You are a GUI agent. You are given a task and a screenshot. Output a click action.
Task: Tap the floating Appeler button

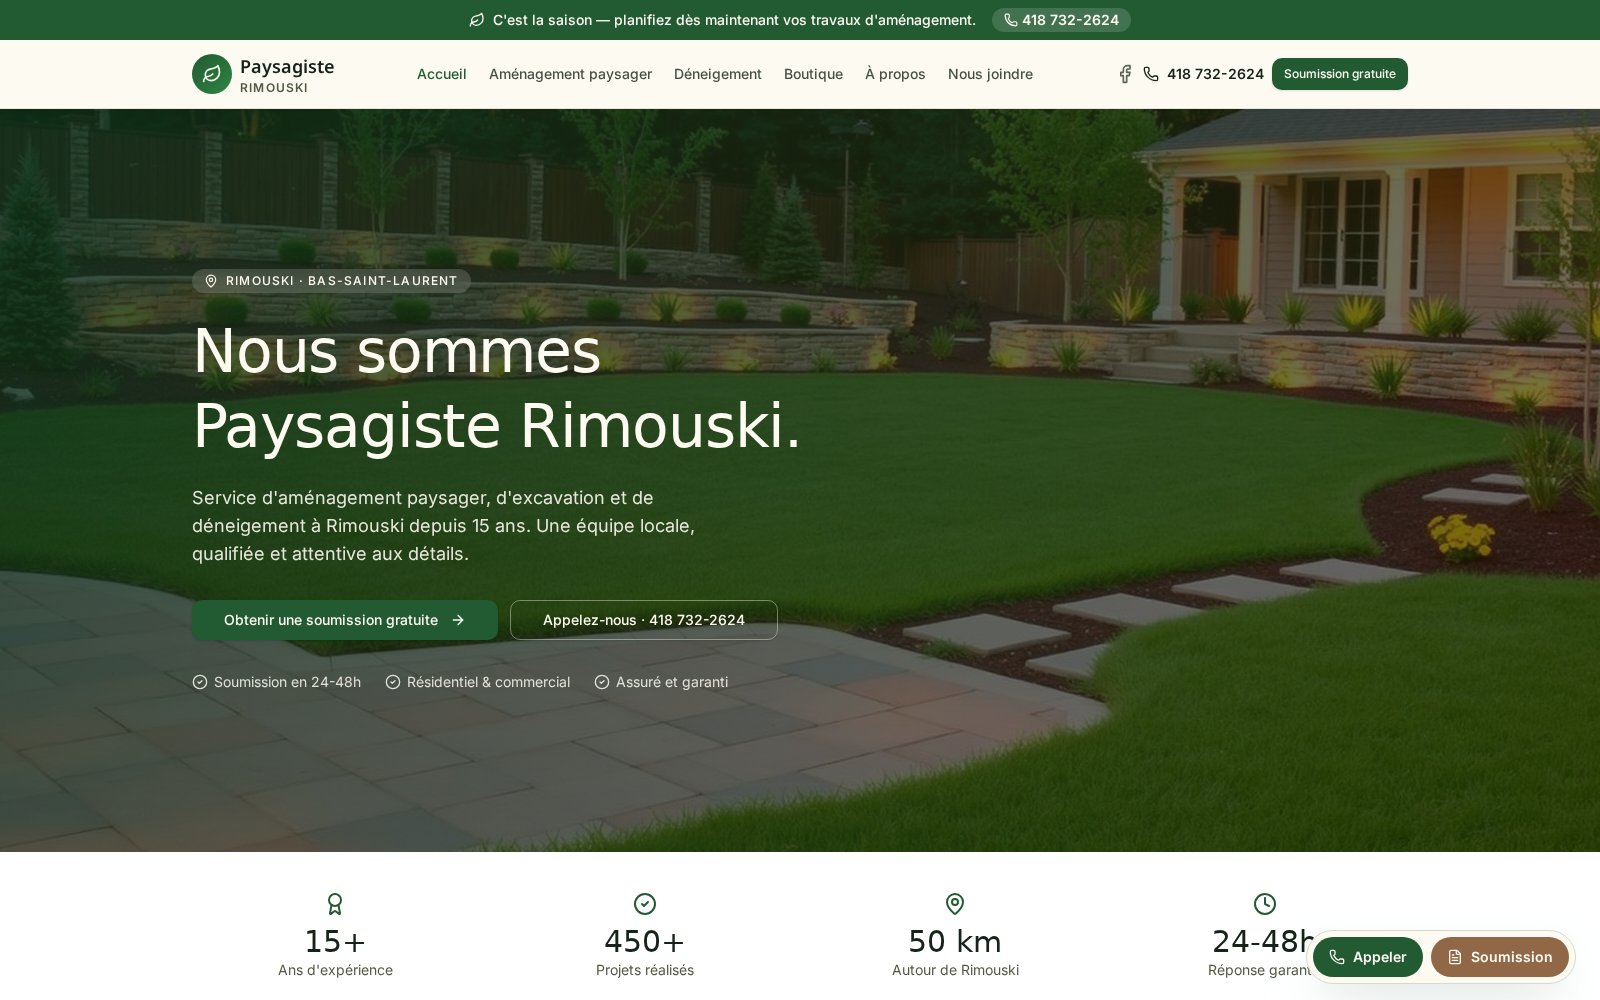click(1368, 957)
